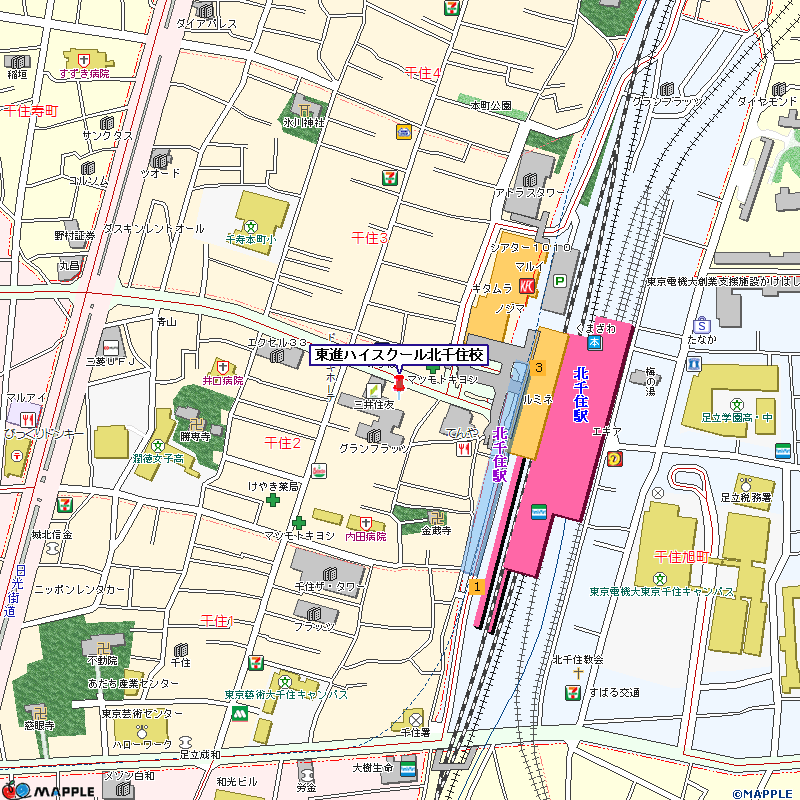Open the MAPPLE logo in bottom-left corner
The width and height of the screenshot is (800, 800).
[x=48, y=790]
